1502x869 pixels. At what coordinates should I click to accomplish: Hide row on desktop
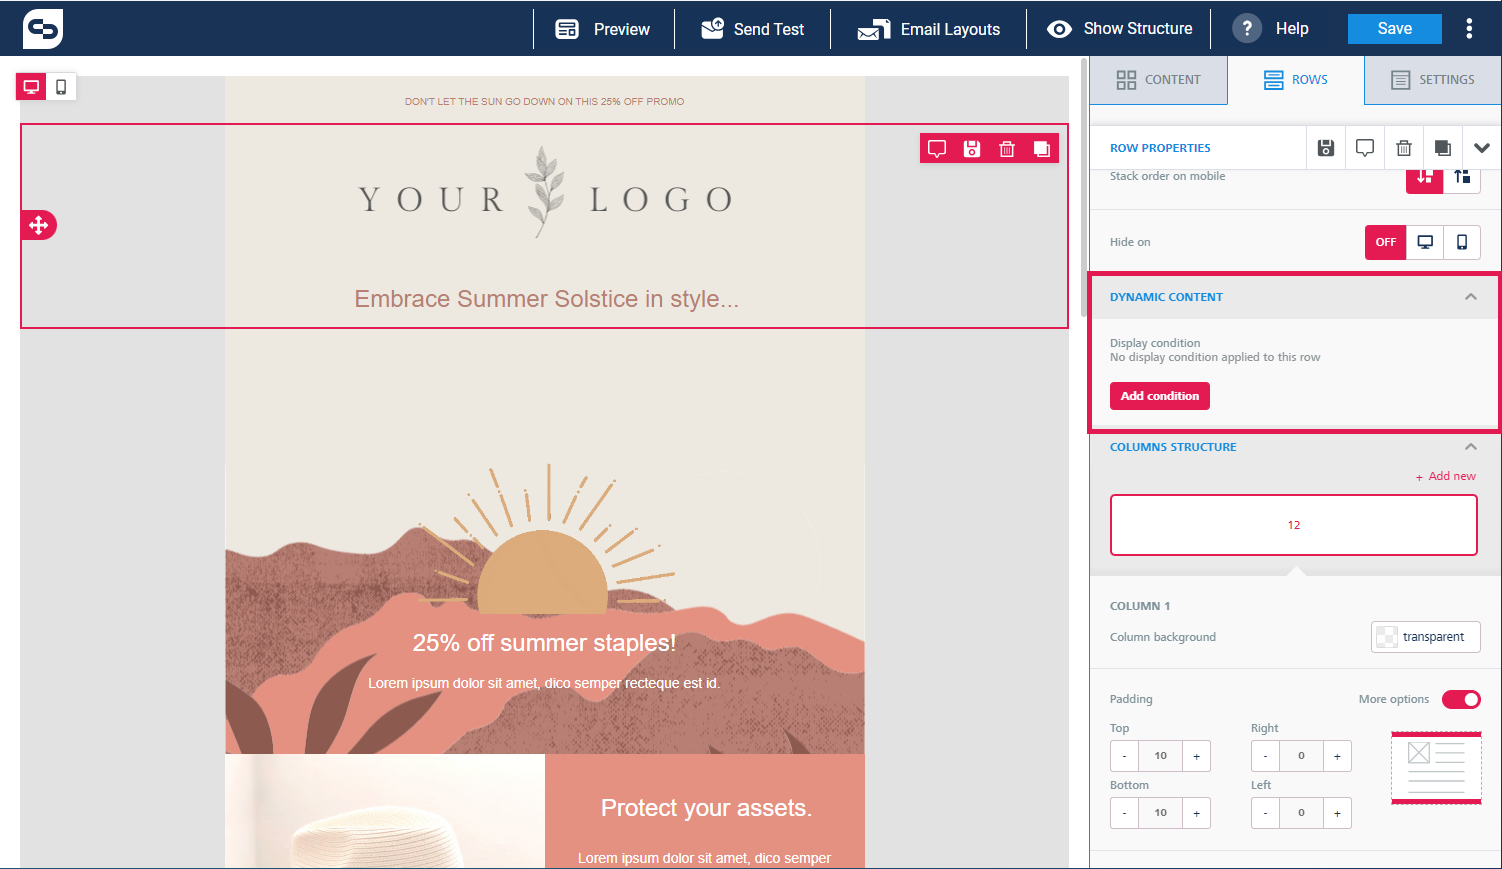point(1425,242)
